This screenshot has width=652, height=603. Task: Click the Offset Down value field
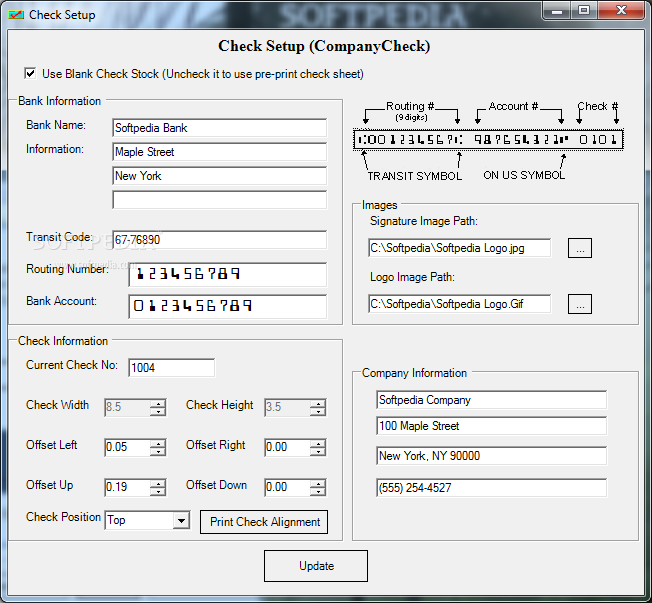(x=287, y=487)
